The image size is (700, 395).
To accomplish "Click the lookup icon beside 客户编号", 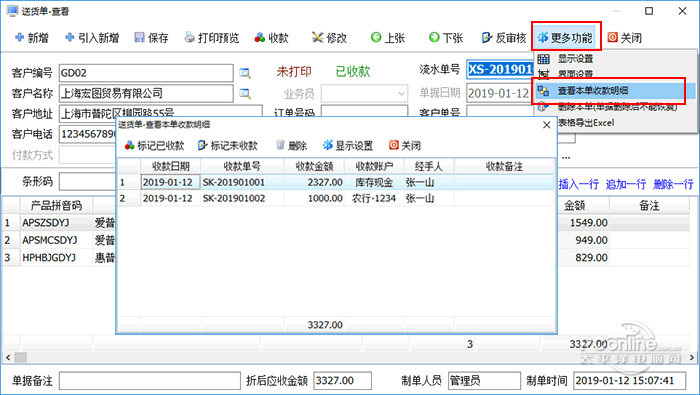I will (x=245, y=73).
